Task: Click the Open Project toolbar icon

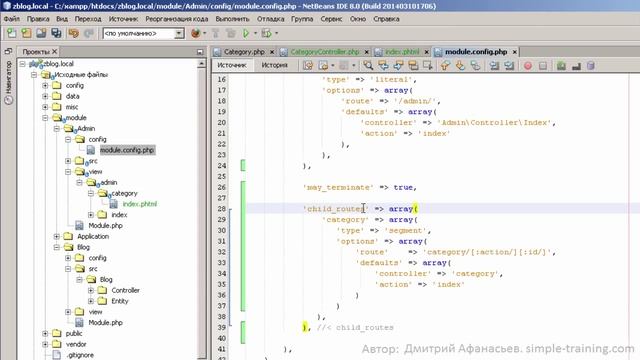Action: tap(41, 33)
